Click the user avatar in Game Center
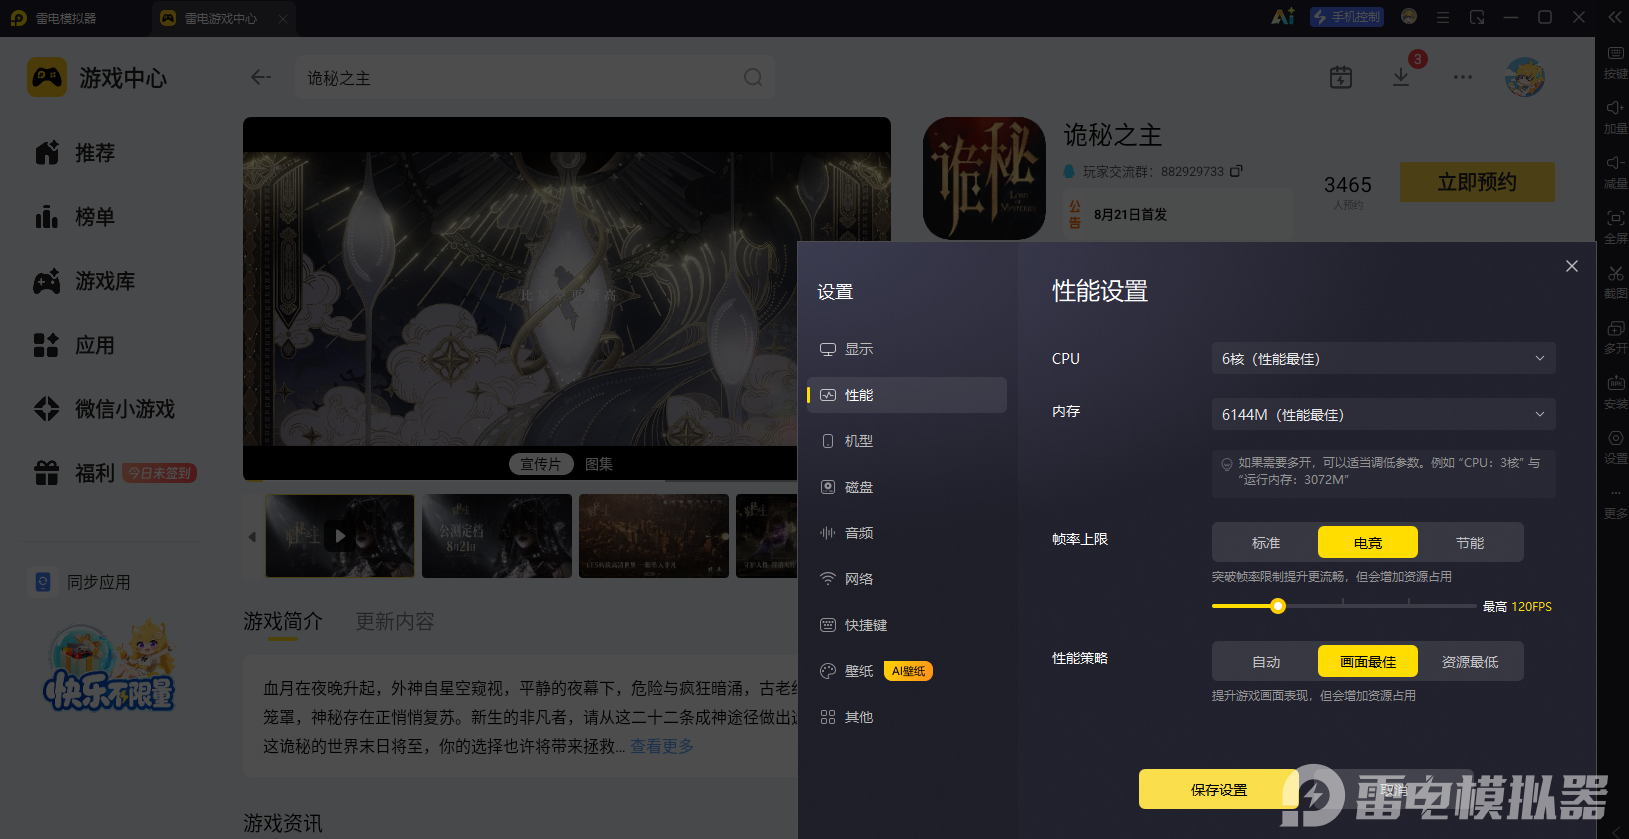 (x=1525, y=77)
